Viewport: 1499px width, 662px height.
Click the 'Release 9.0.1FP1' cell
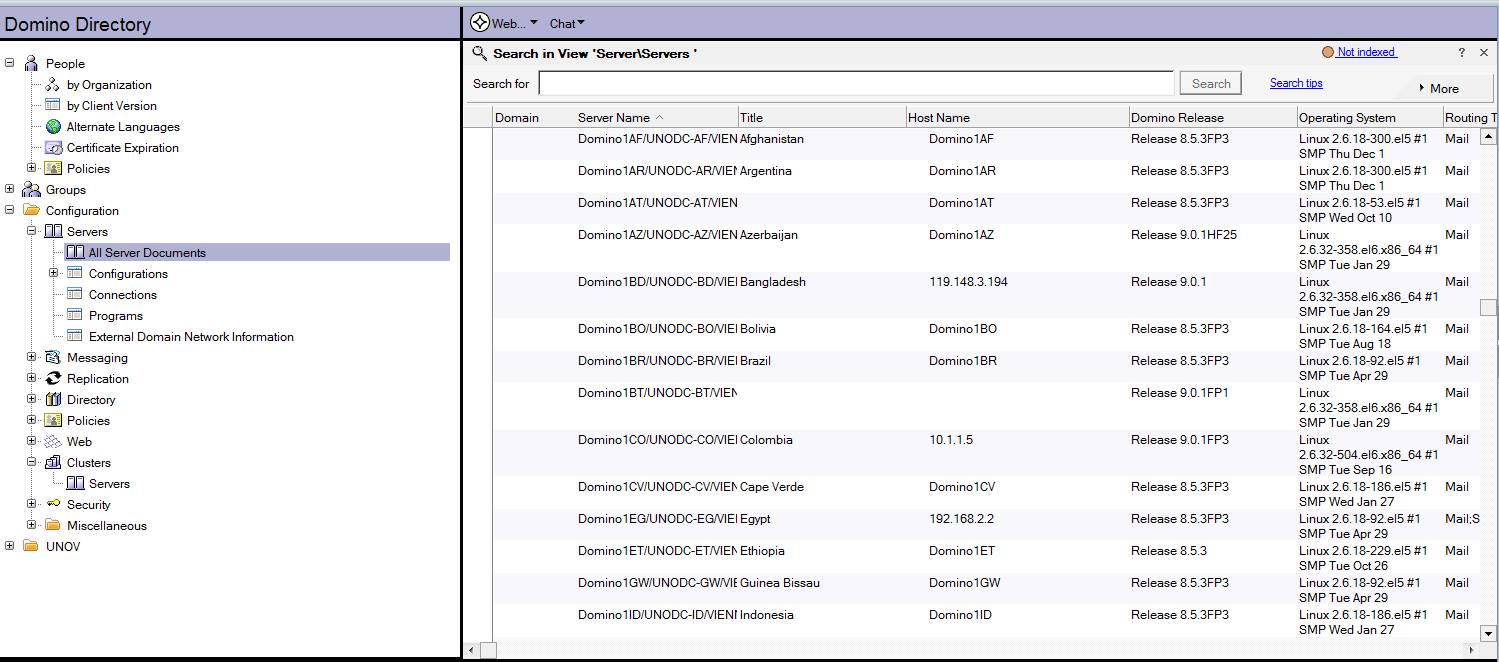click(x=1180, y=393)
